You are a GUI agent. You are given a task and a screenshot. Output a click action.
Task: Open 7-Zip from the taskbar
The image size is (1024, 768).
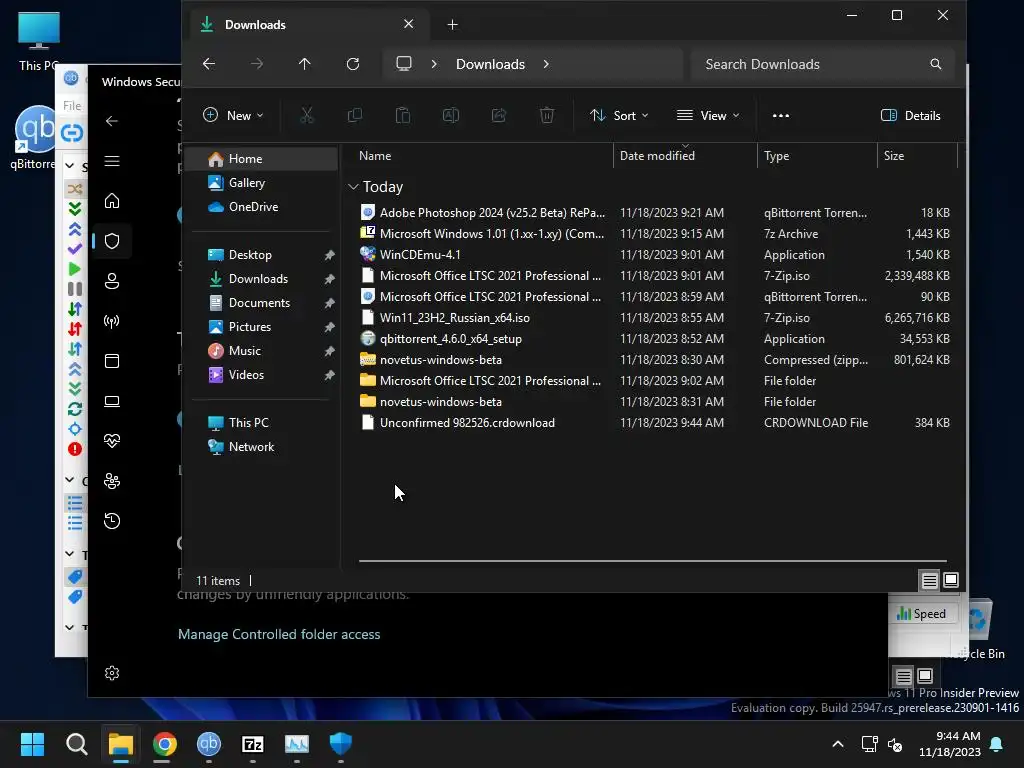(253, 744)
